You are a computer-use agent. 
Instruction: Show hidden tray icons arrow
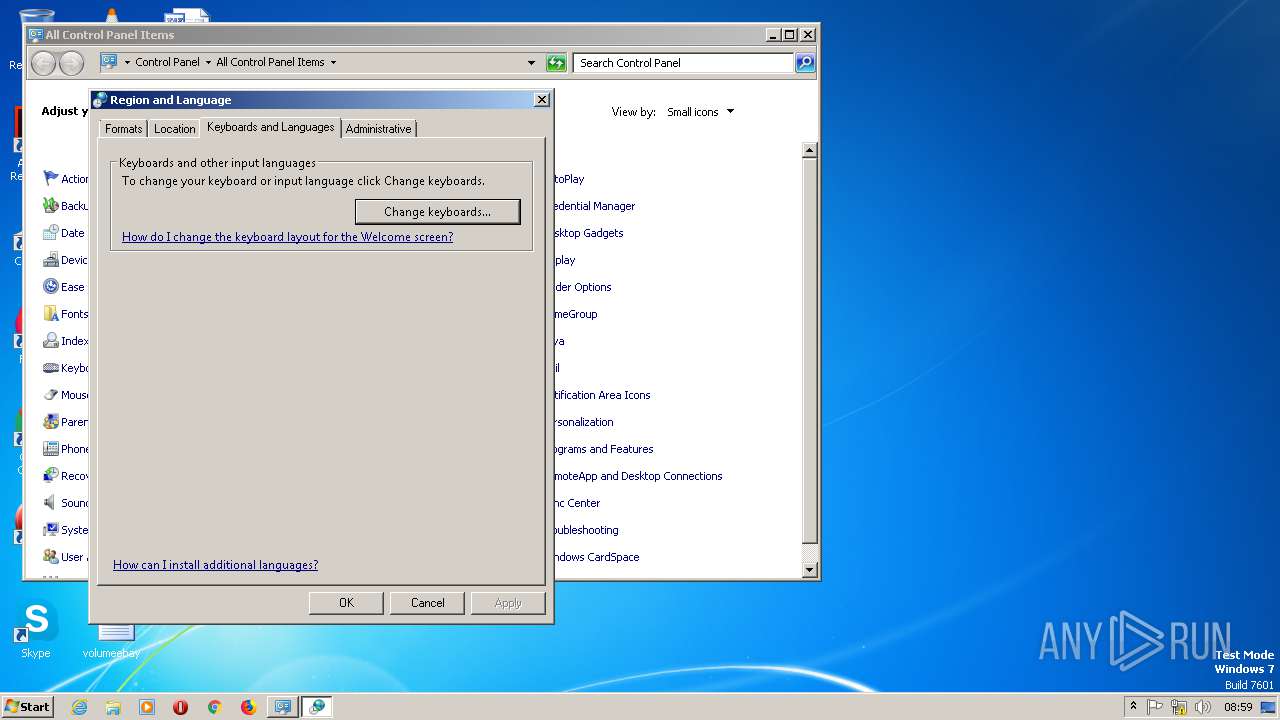[x=1133, y=706]
